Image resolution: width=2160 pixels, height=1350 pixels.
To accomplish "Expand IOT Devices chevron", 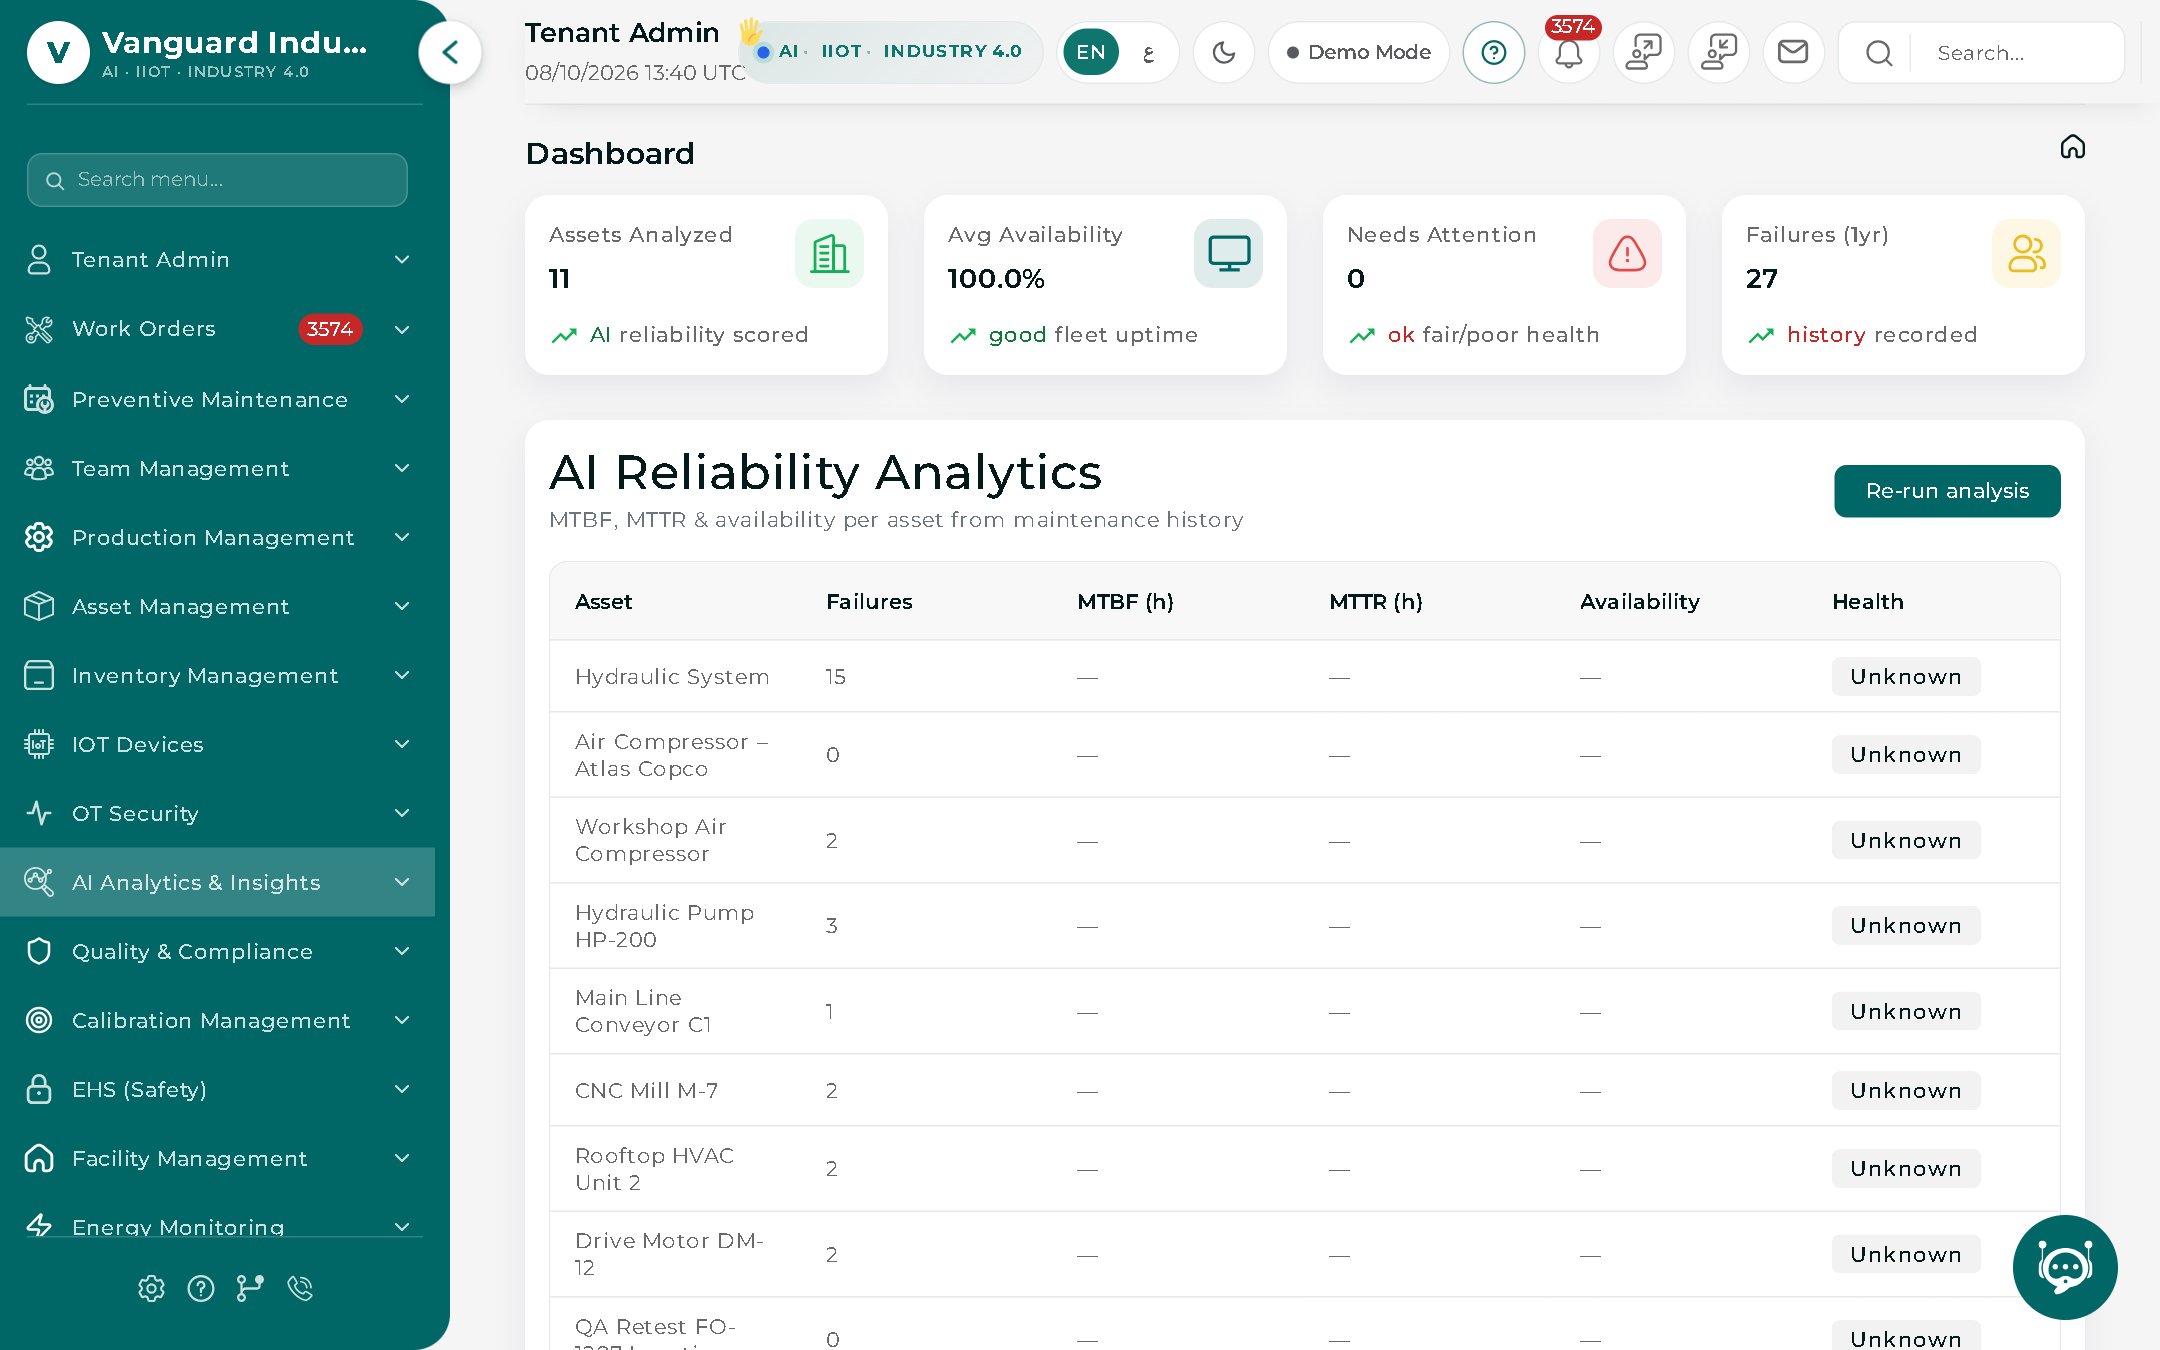I will click(402, 744).
